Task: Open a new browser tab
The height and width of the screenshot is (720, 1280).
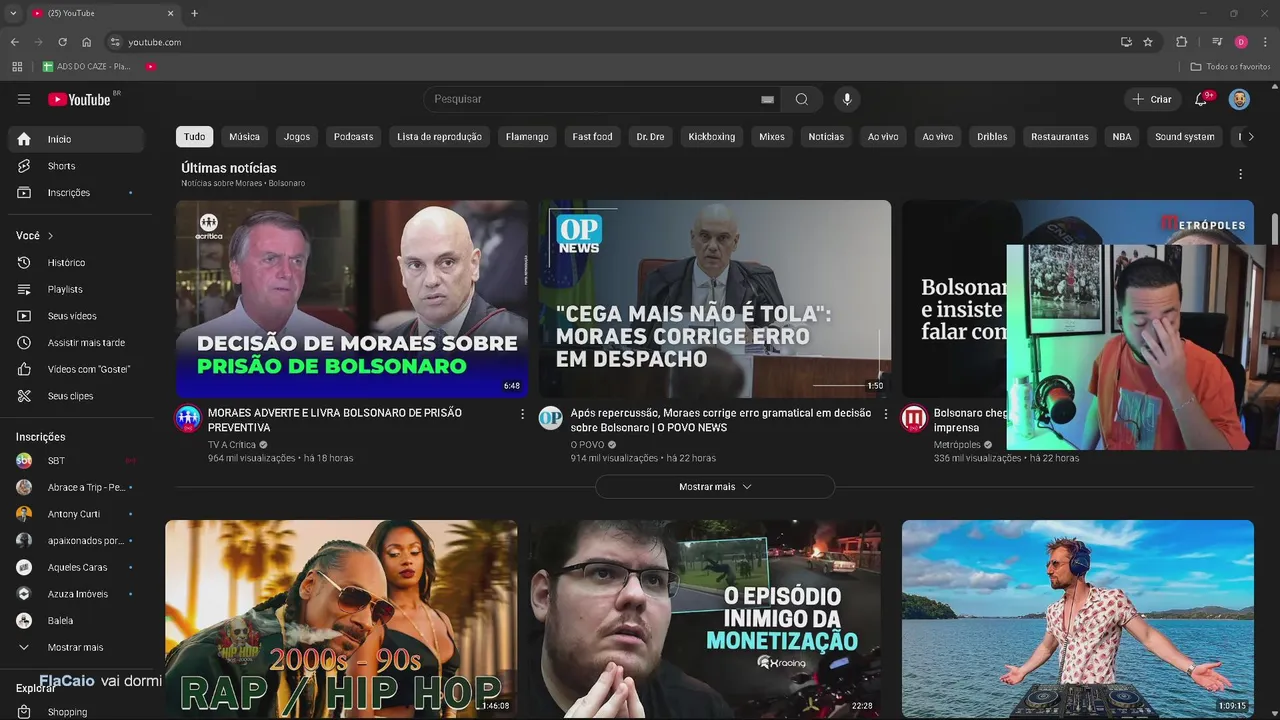Action: click(x=194, y=13)
